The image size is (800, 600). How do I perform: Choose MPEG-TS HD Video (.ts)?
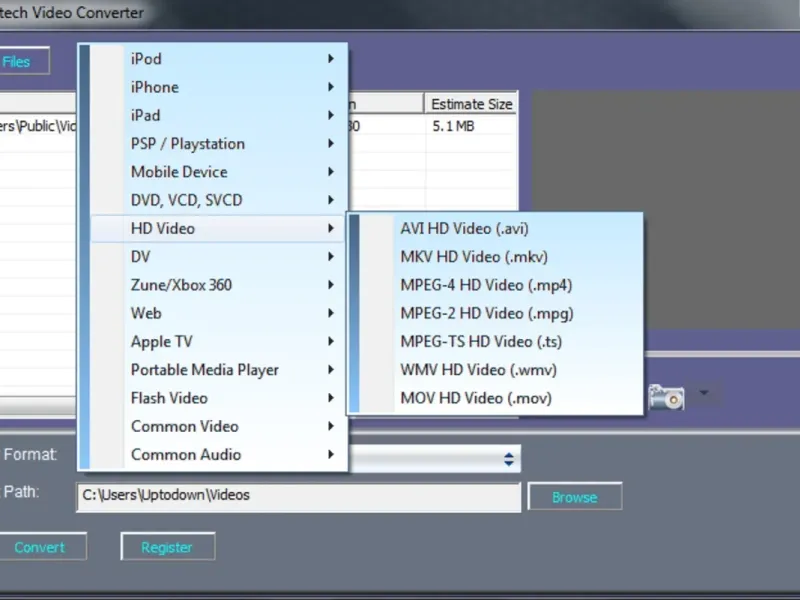point(501,341)
